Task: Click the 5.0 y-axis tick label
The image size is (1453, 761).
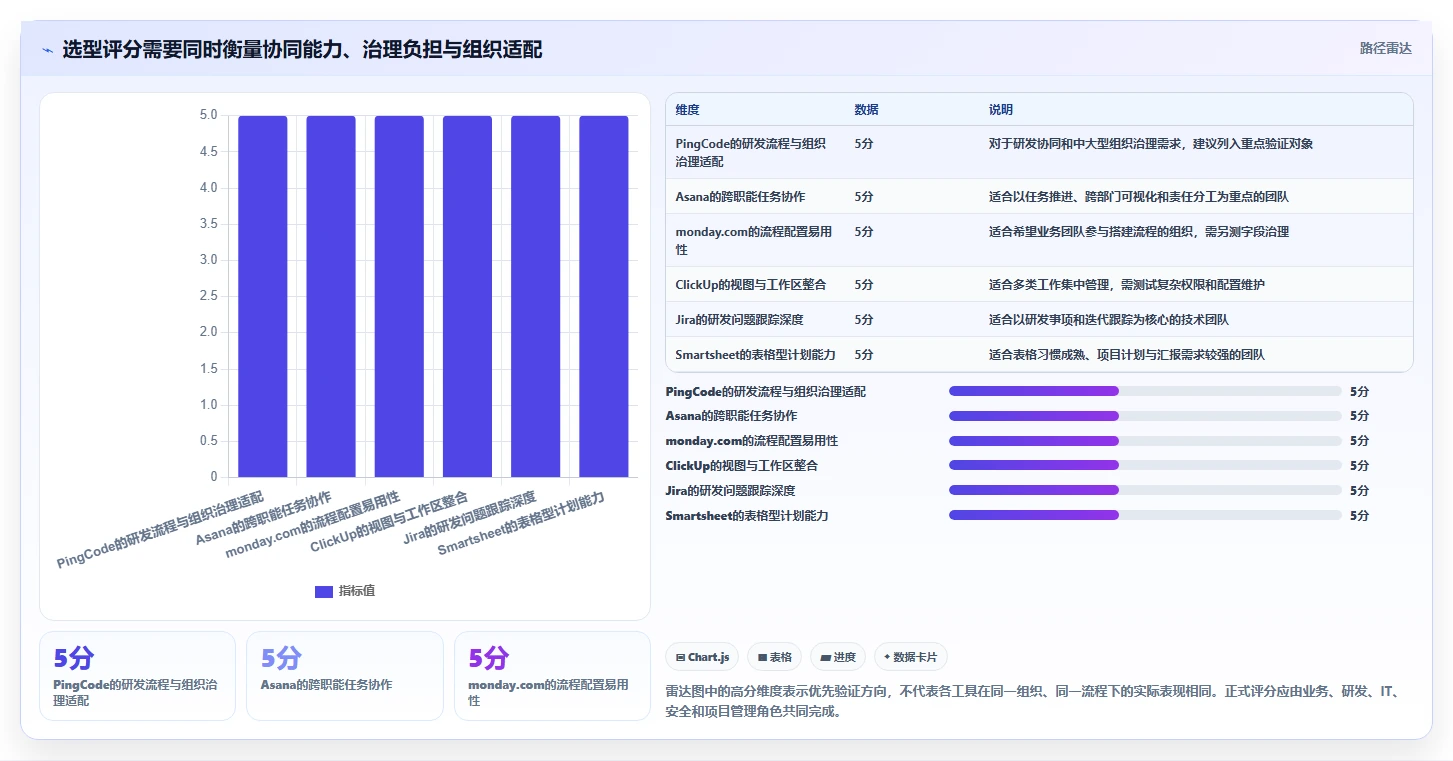Action: [209, 116]
